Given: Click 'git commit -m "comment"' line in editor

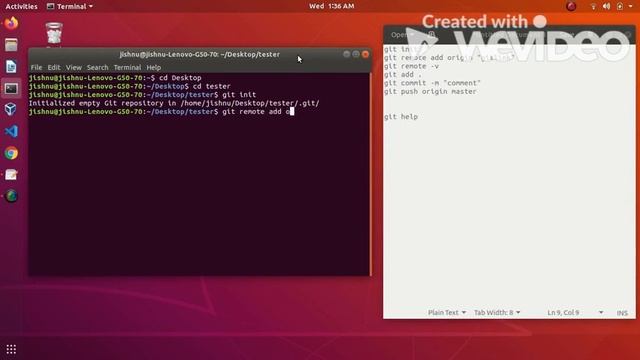Looking at the screenshot, I should [x=432, y=83].
